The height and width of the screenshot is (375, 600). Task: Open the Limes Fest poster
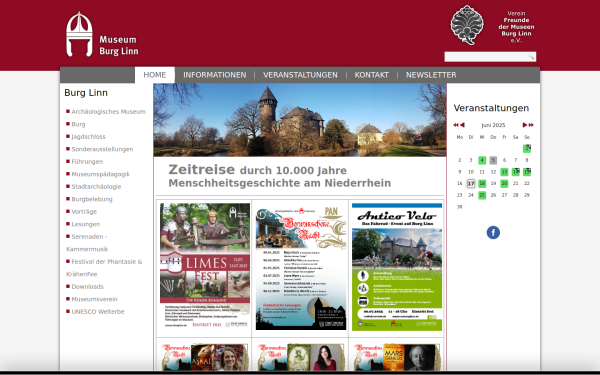coord(205,266)
